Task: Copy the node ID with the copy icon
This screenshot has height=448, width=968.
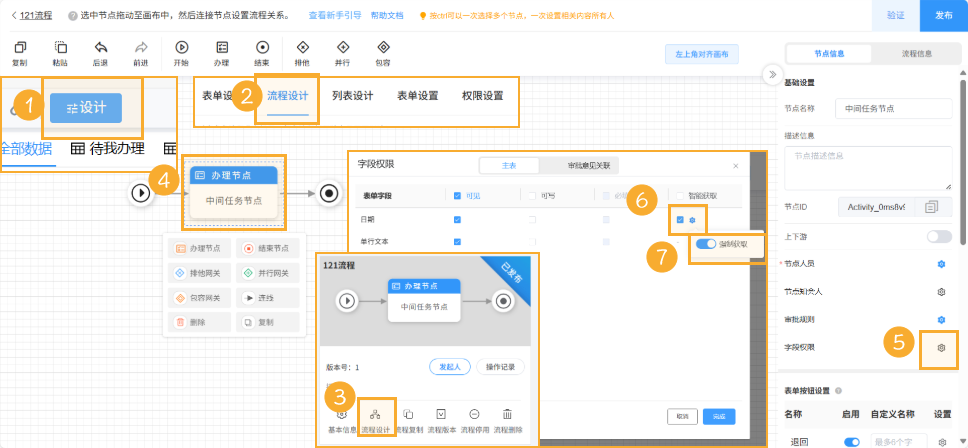Action: [x=932, y=207]
